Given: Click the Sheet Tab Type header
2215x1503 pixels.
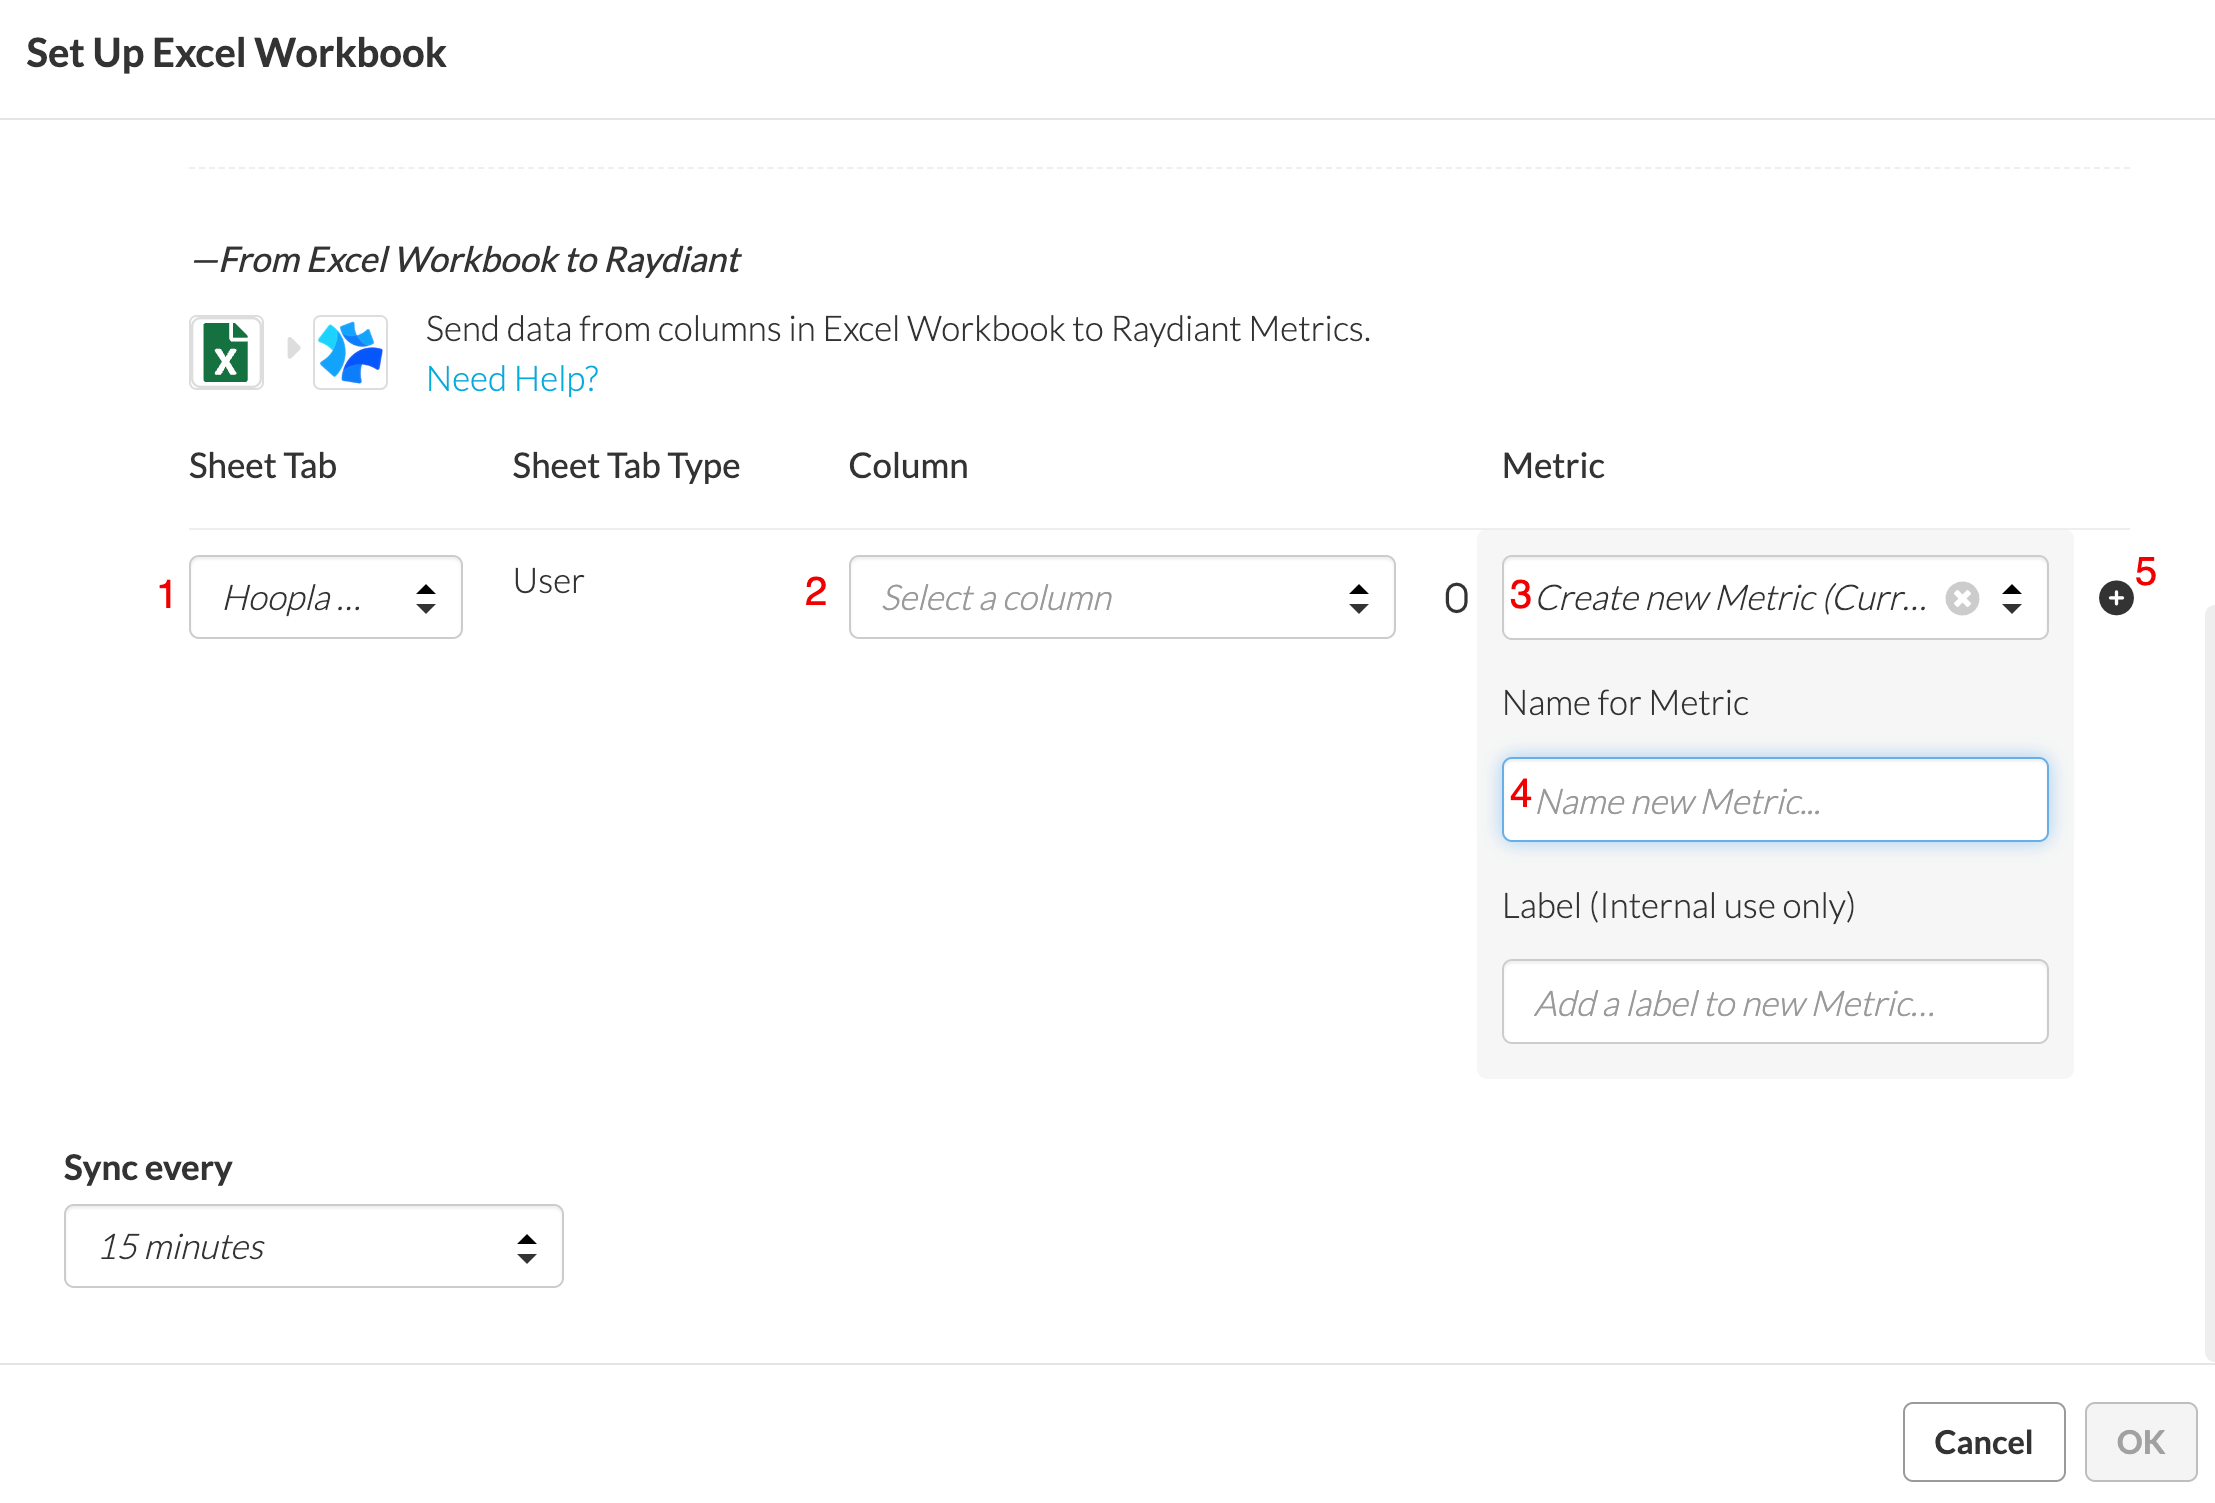Looking at the screenshot, I should [x=626, y=466].
